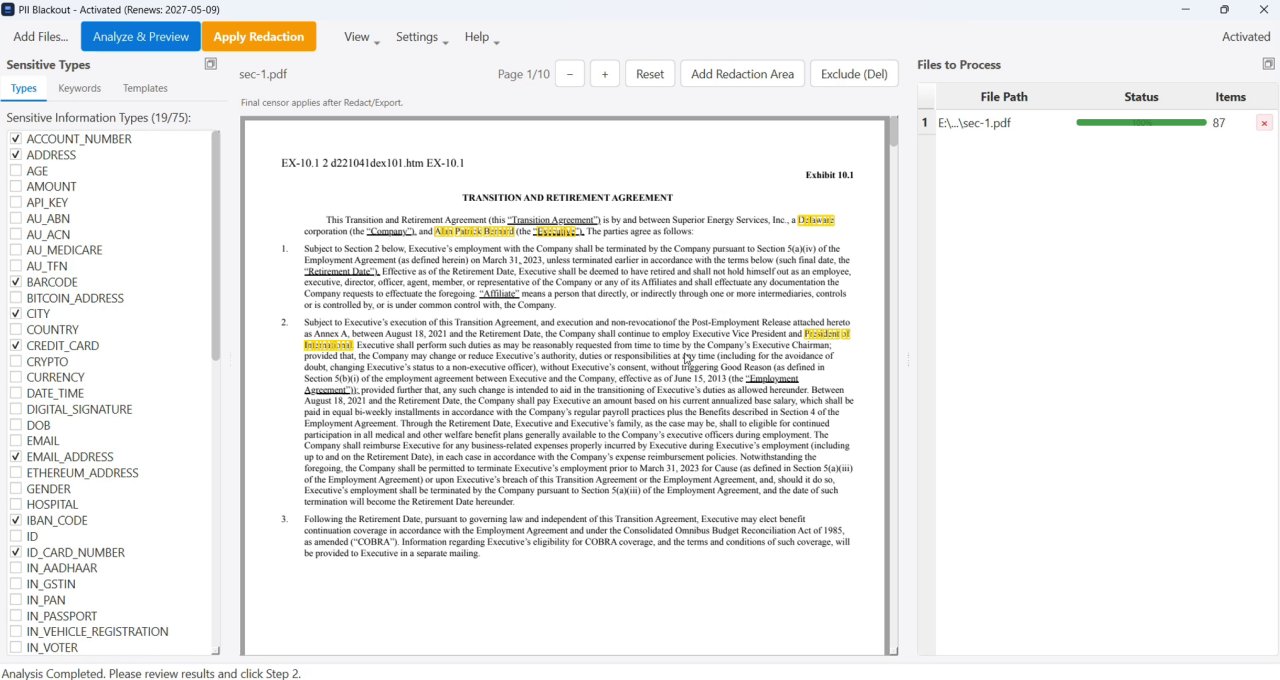Remove sec-1.pdf with red x icon
1280x680 pixels.
(1264, 123)
